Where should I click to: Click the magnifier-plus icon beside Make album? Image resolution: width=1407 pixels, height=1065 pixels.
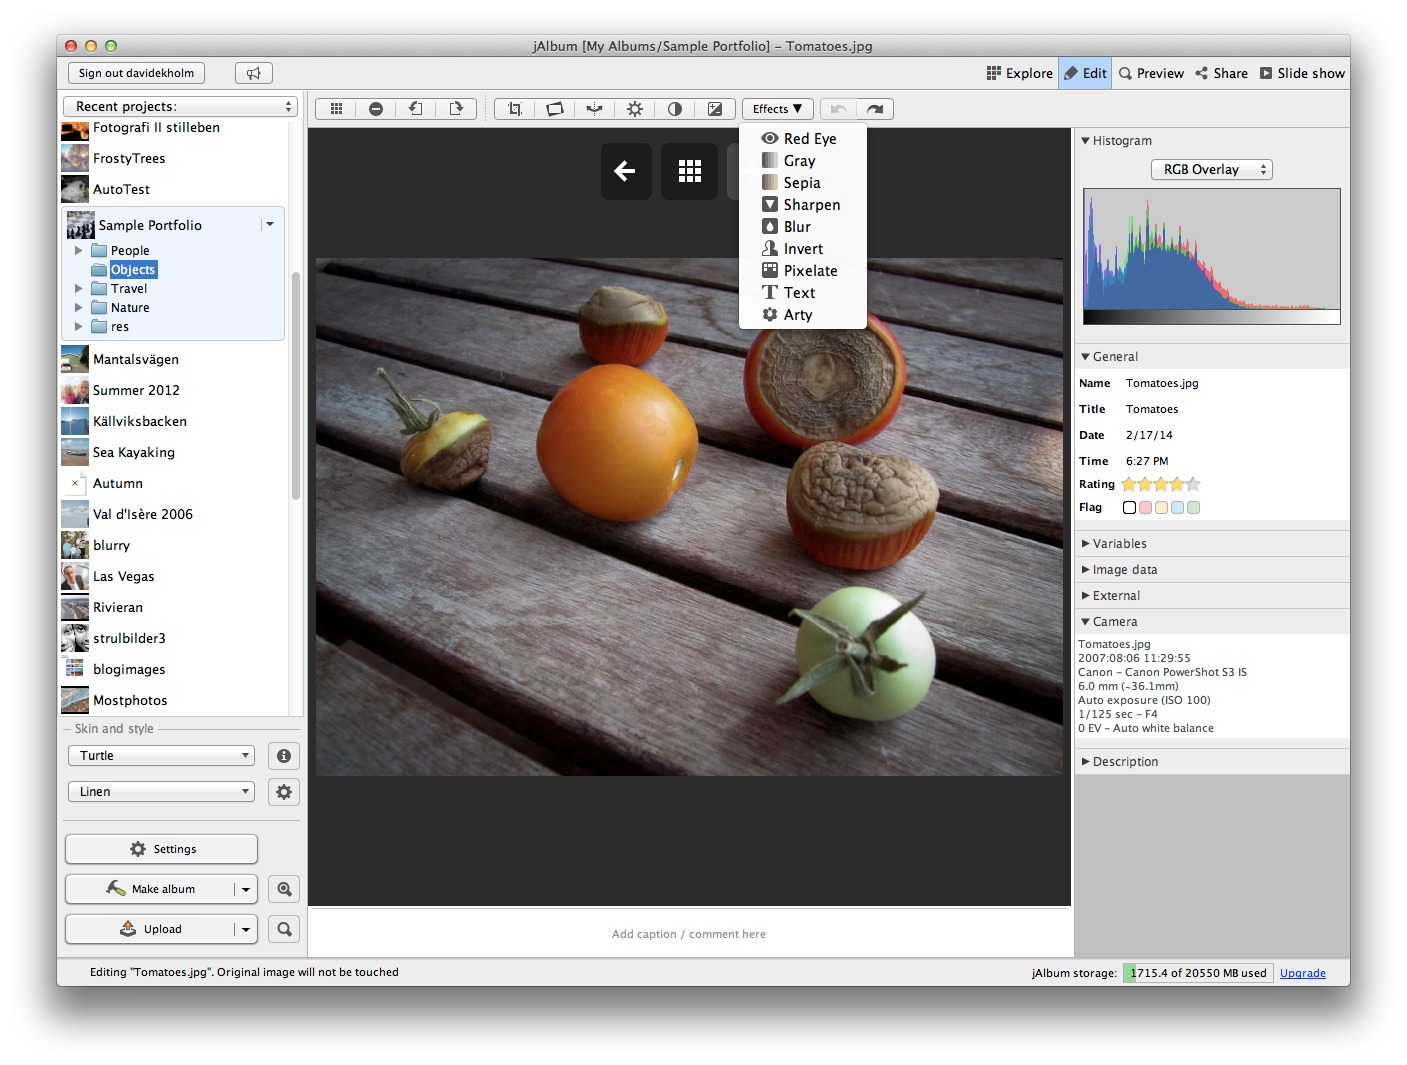click(284, 889)
